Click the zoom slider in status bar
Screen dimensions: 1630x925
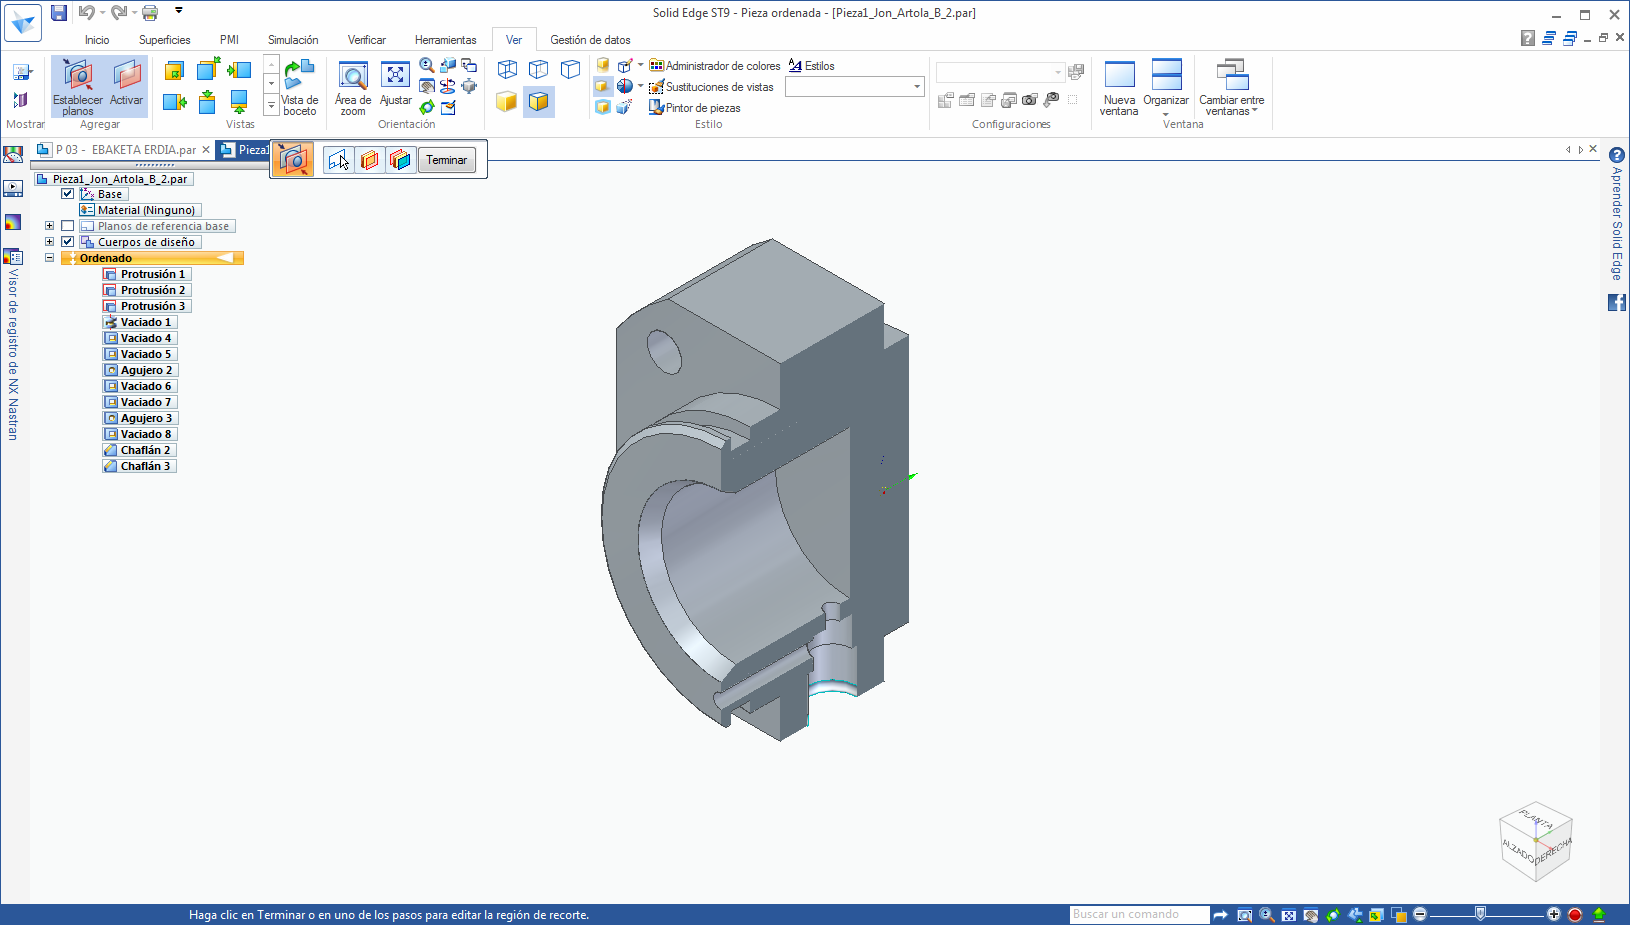[1480, 914]
